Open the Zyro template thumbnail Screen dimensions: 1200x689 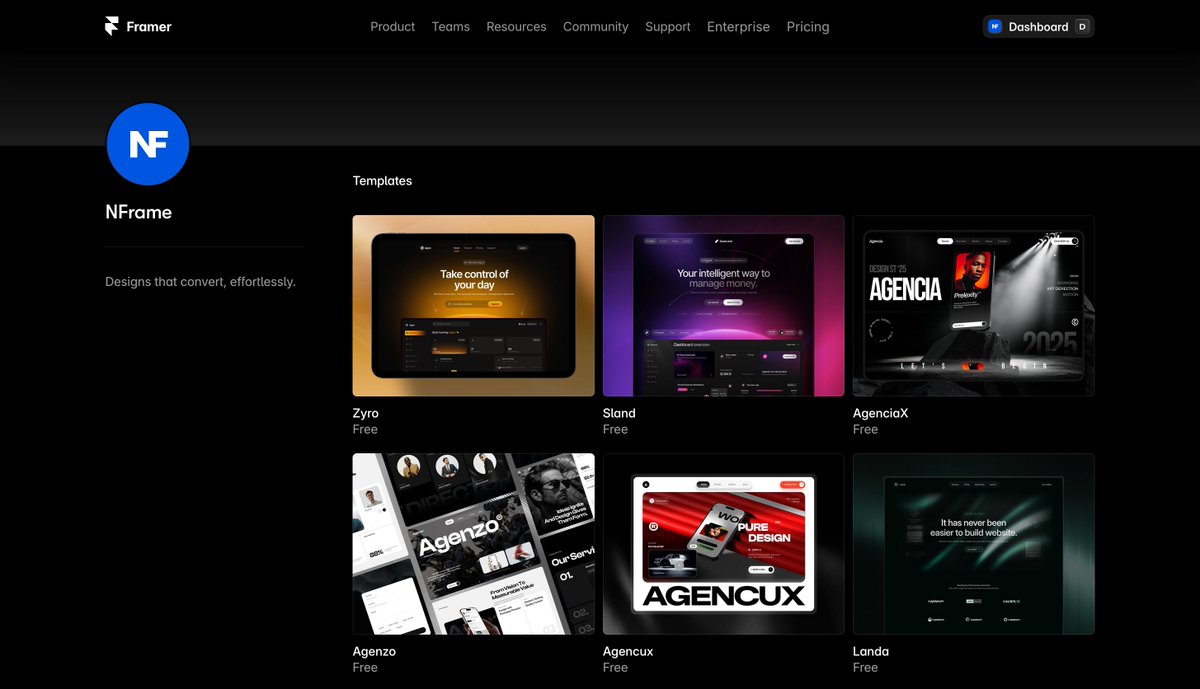tap(474, 306)
